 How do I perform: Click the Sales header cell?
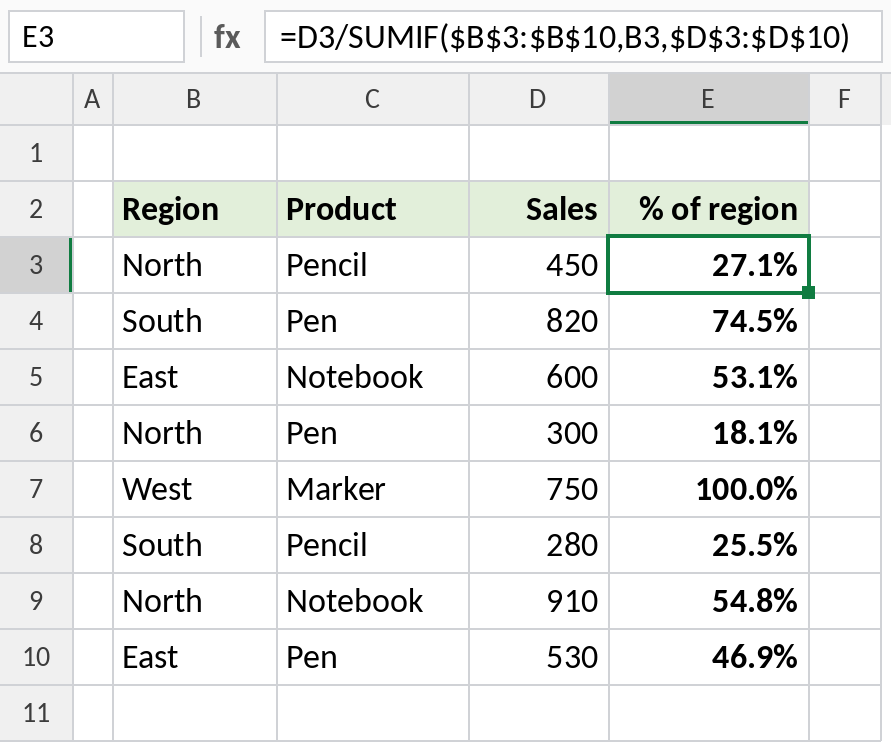539,209
